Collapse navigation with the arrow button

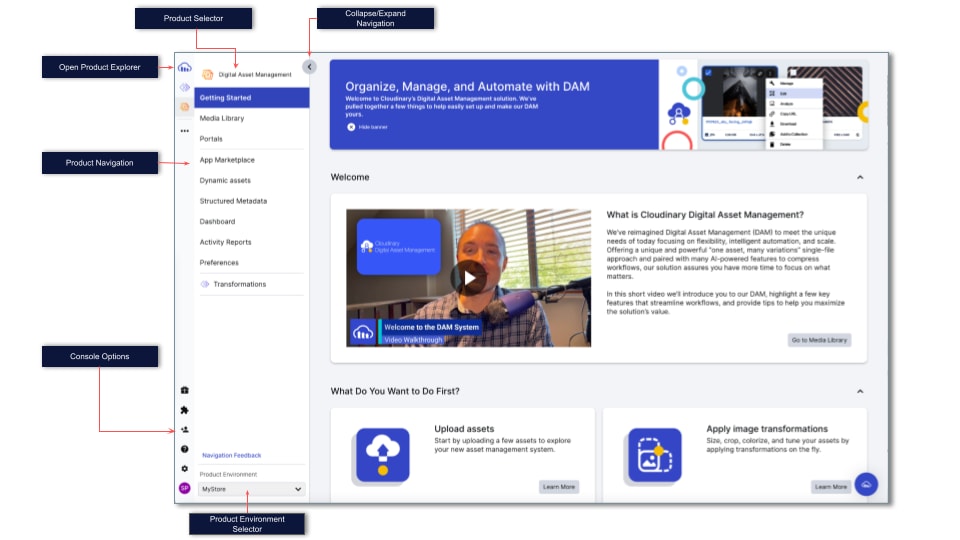[x=309, y=67]
